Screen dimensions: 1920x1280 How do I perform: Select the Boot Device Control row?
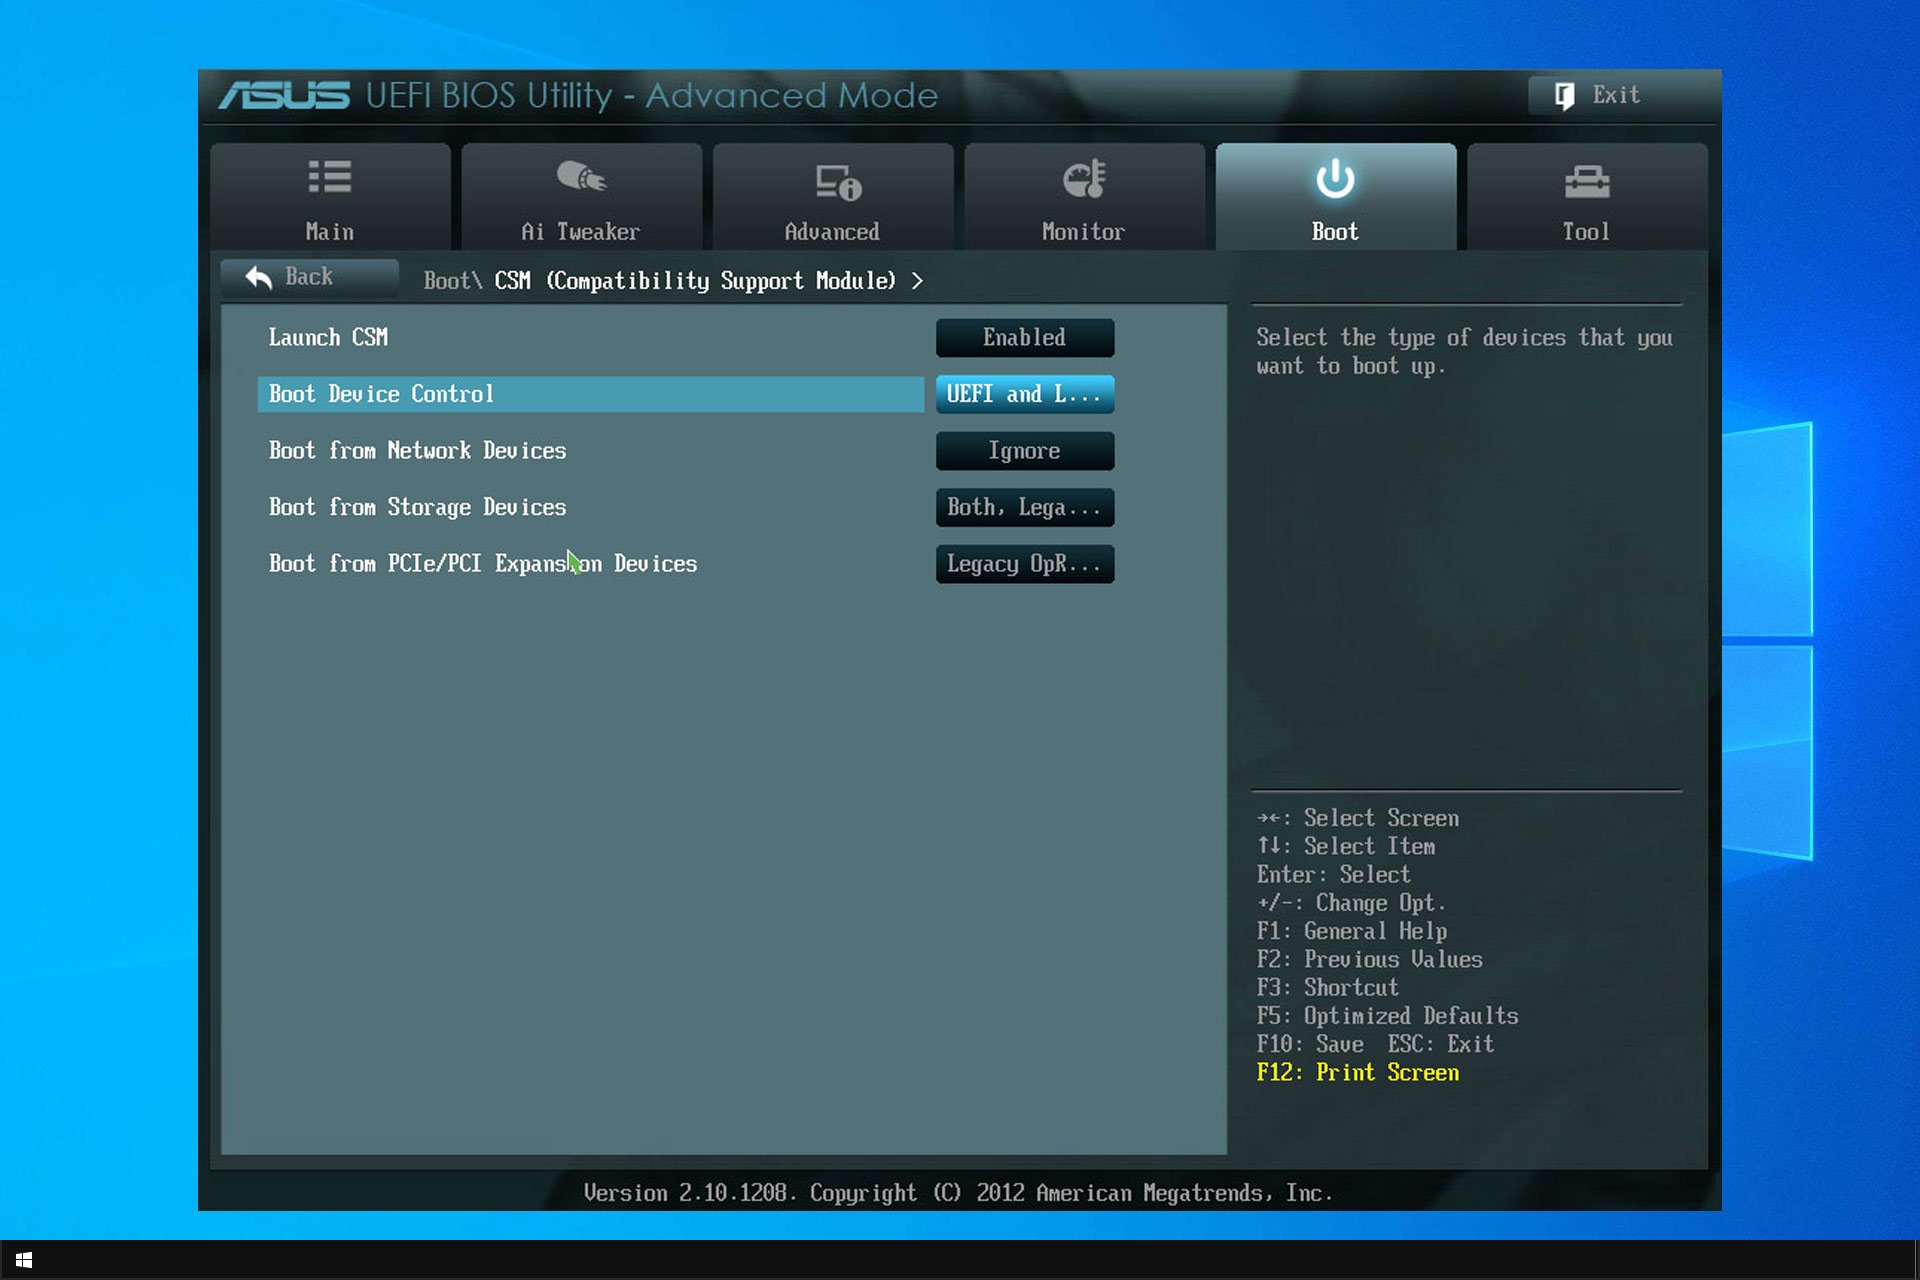pos(590,394)
